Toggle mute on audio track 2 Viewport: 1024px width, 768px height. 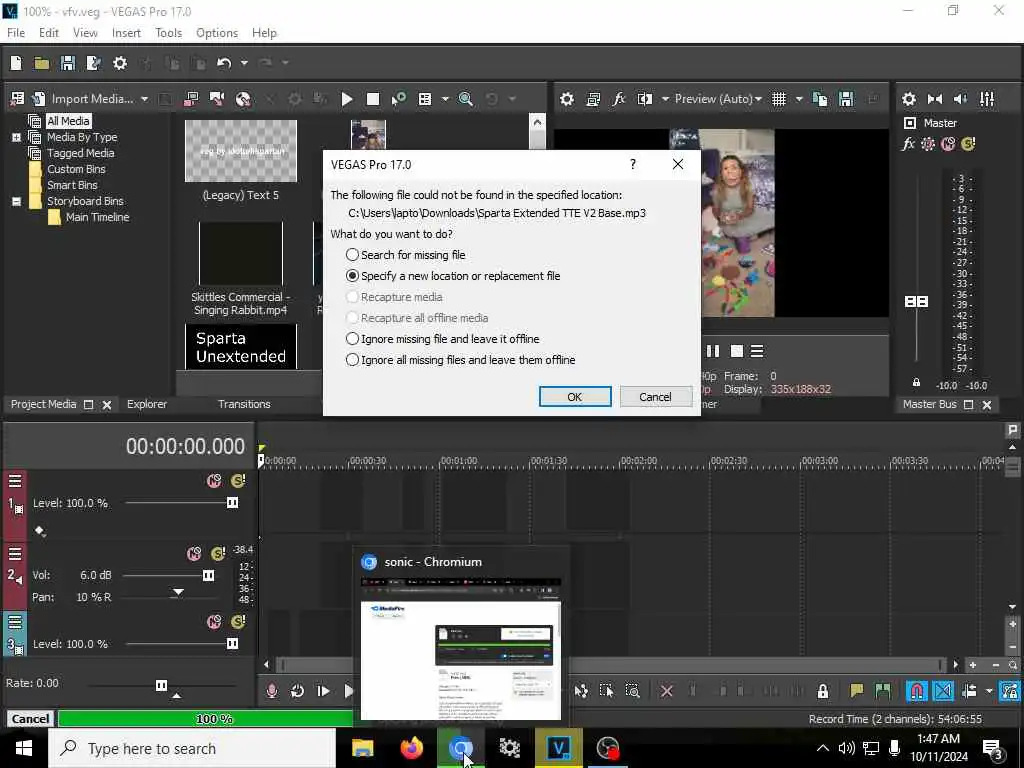coord(194,554)
